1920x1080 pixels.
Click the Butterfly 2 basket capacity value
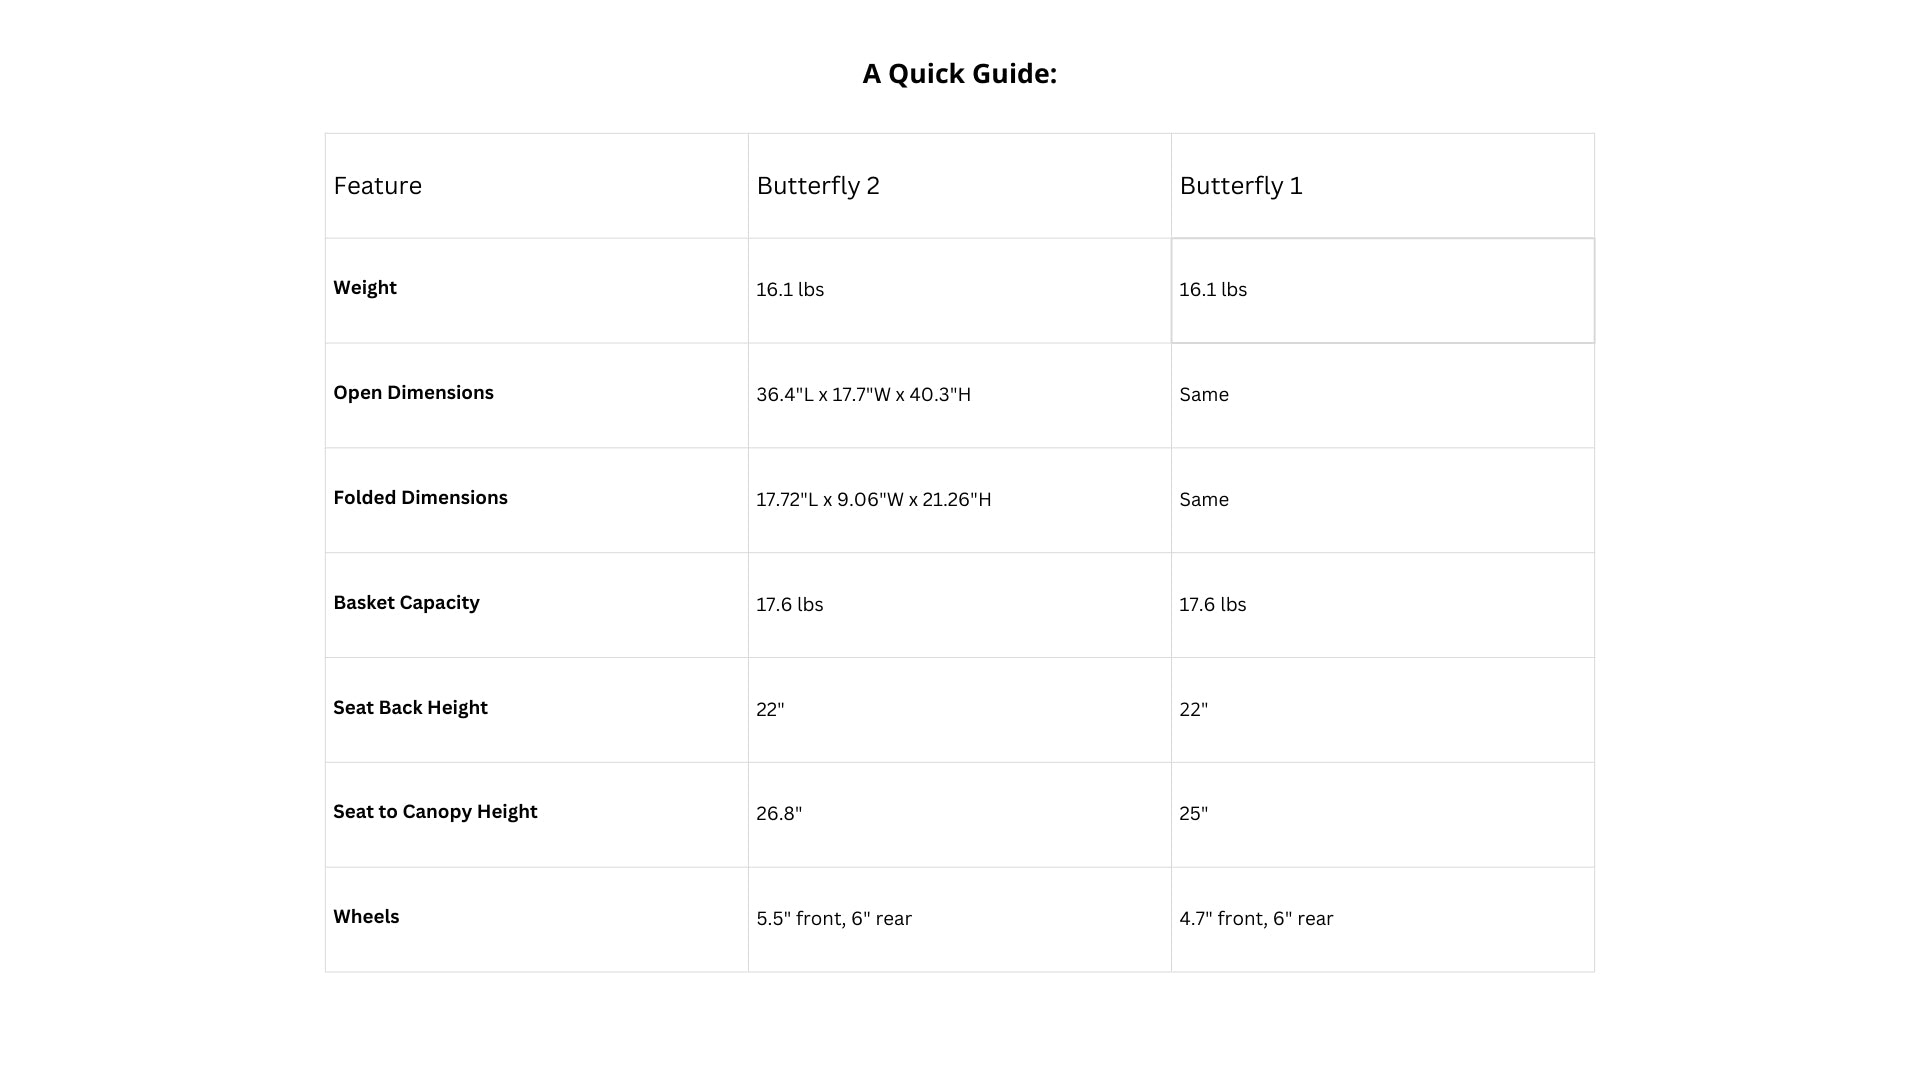point(789,605)
